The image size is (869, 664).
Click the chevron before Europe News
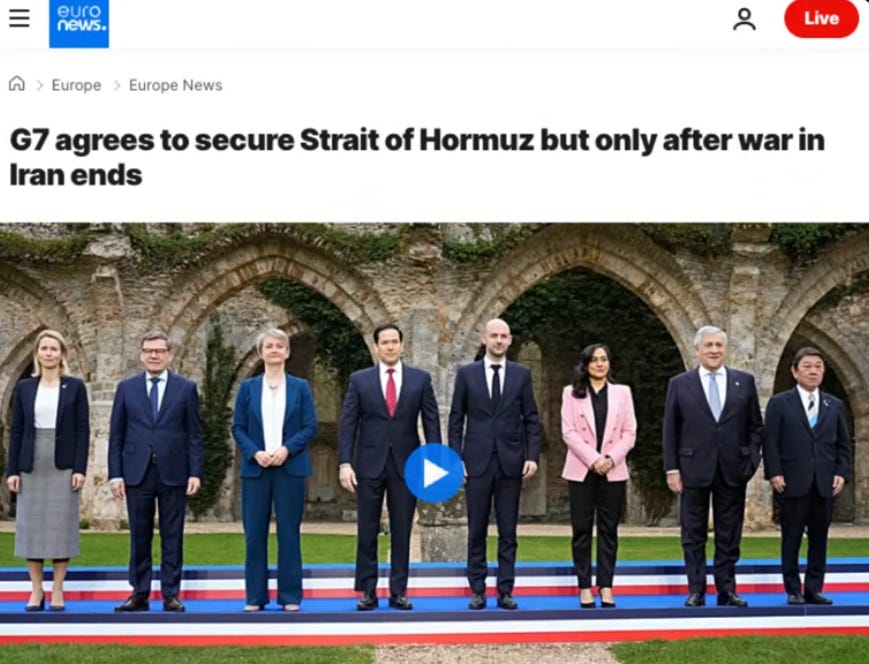116,85
